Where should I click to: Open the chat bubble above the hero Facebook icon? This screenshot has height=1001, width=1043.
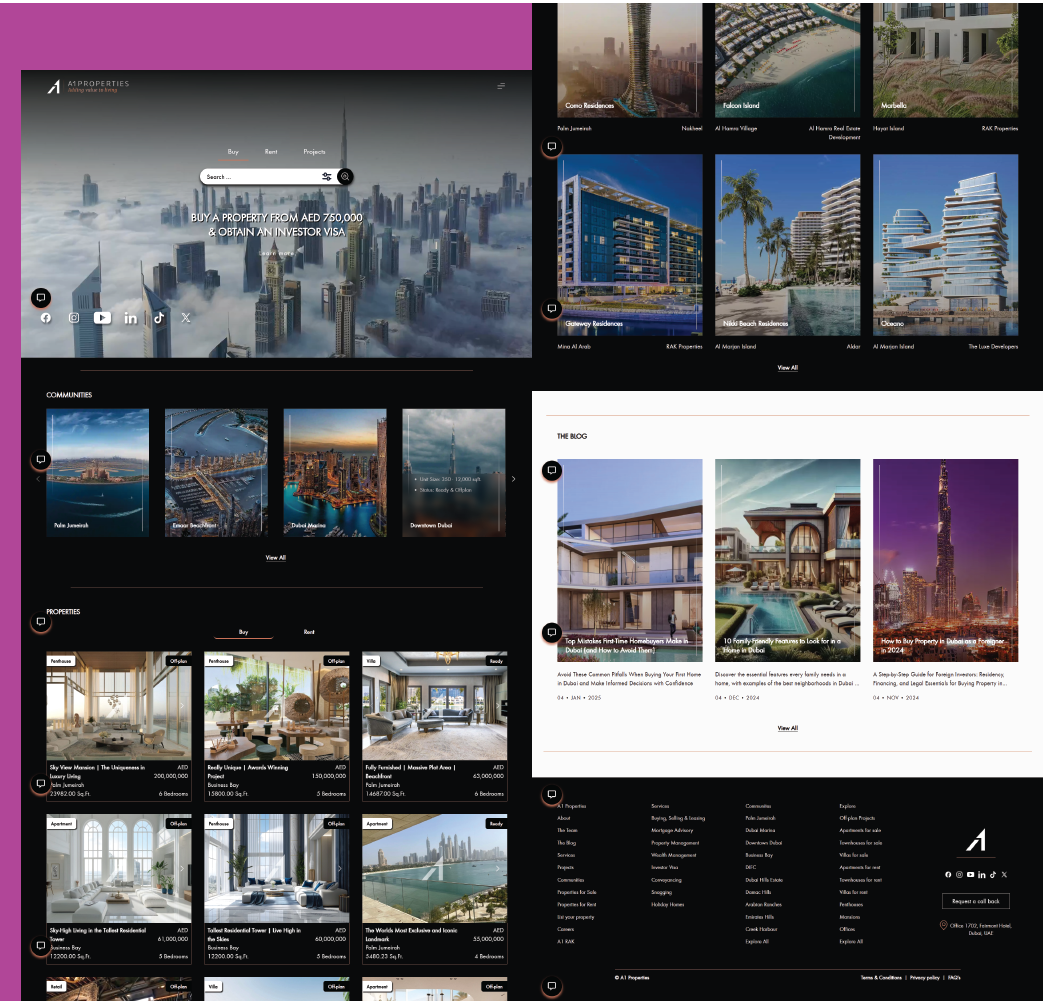(40, 298)
